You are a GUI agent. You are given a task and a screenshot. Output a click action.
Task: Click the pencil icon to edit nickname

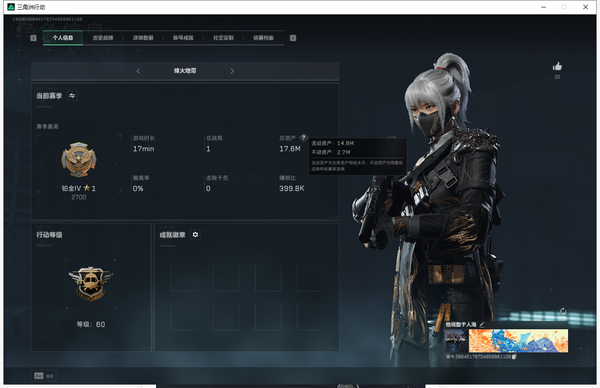[482, 324]
